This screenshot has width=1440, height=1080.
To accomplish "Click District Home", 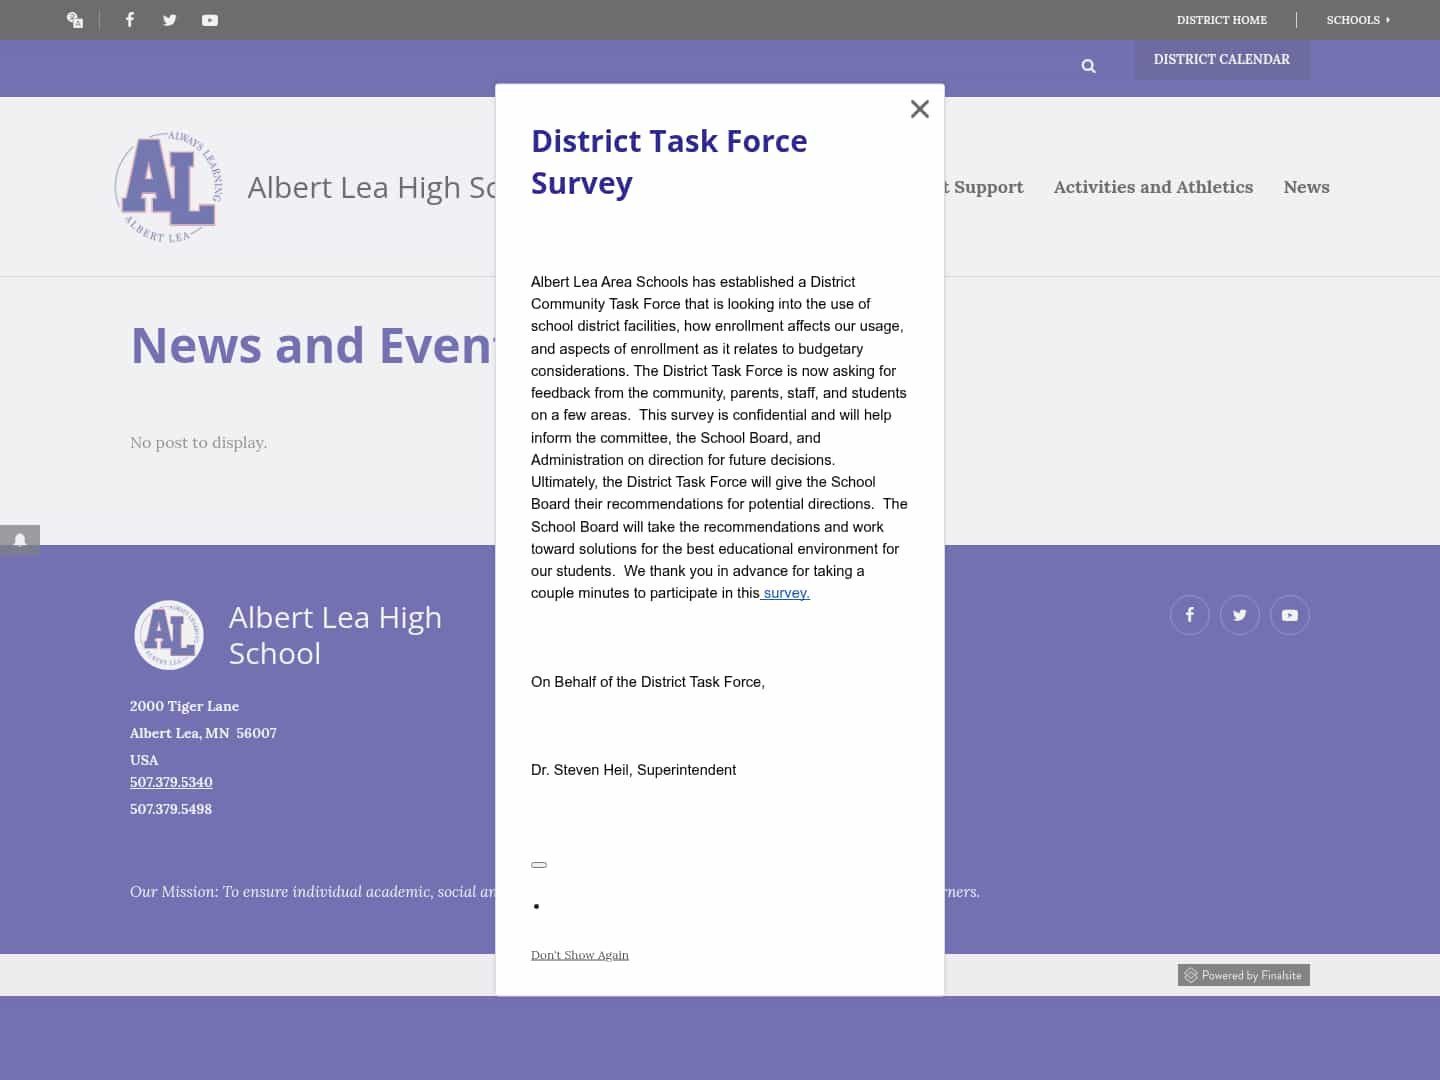I will 1221,20.
